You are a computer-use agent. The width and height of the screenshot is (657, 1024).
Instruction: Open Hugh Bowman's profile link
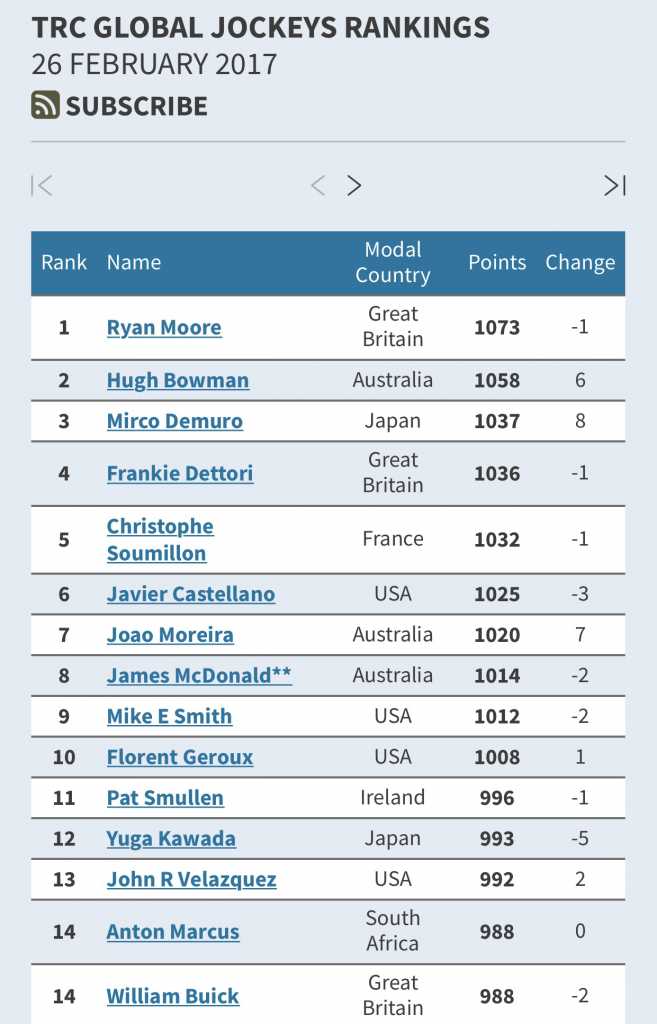178,380
